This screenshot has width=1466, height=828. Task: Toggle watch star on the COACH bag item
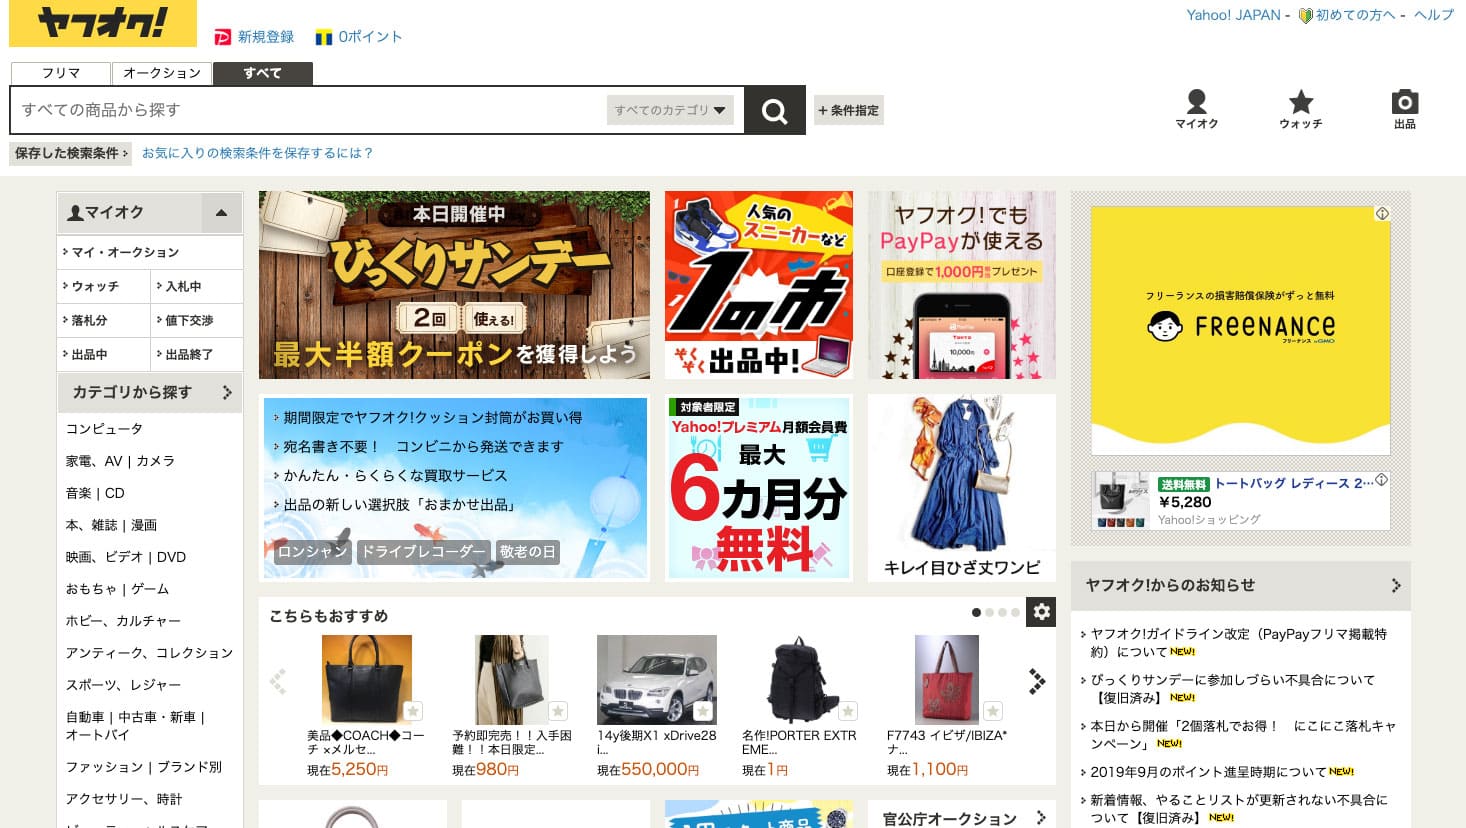click(x=412, y=711)
